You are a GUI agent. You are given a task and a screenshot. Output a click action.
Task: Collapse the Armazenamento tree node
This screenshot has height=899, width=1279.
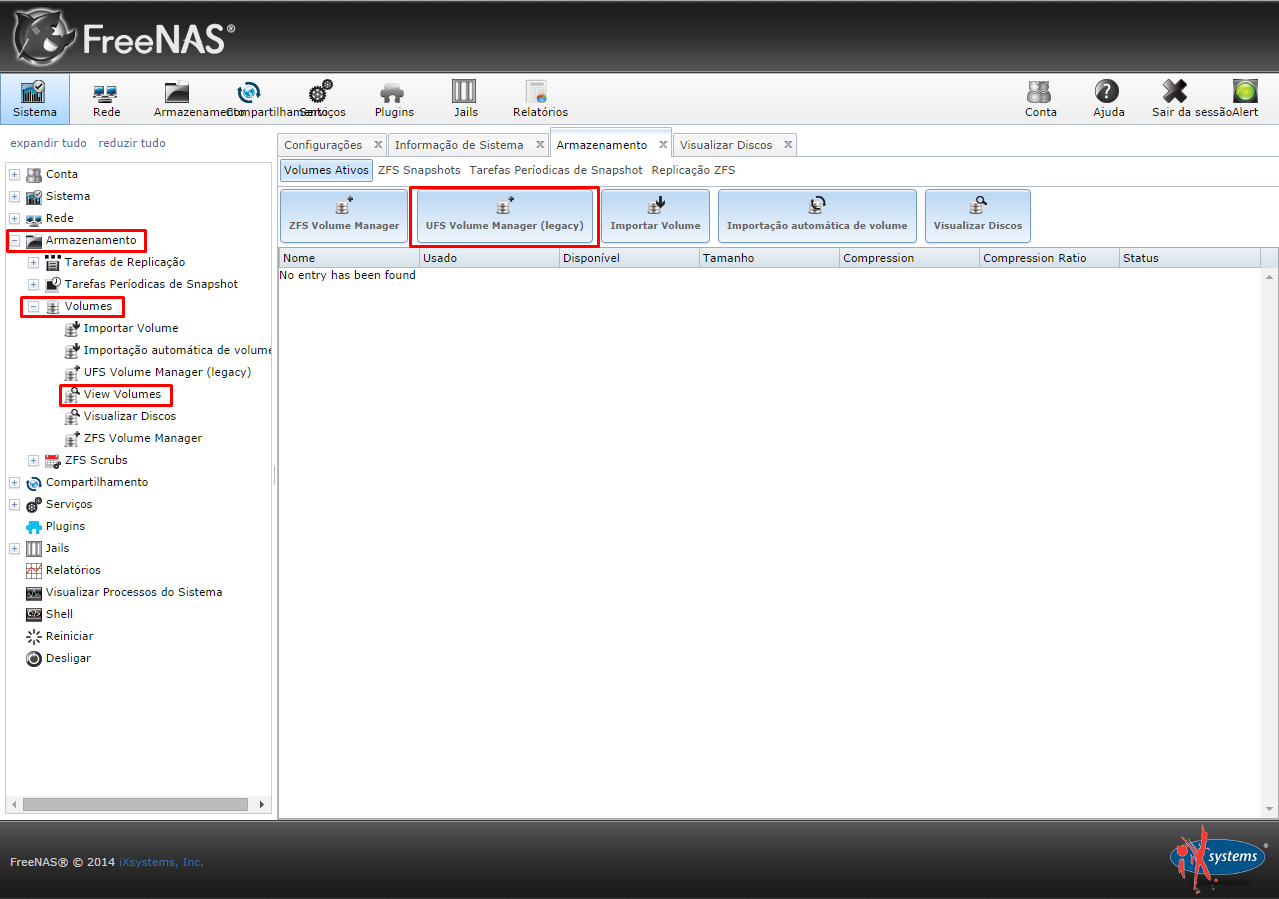tap(15, 241)
